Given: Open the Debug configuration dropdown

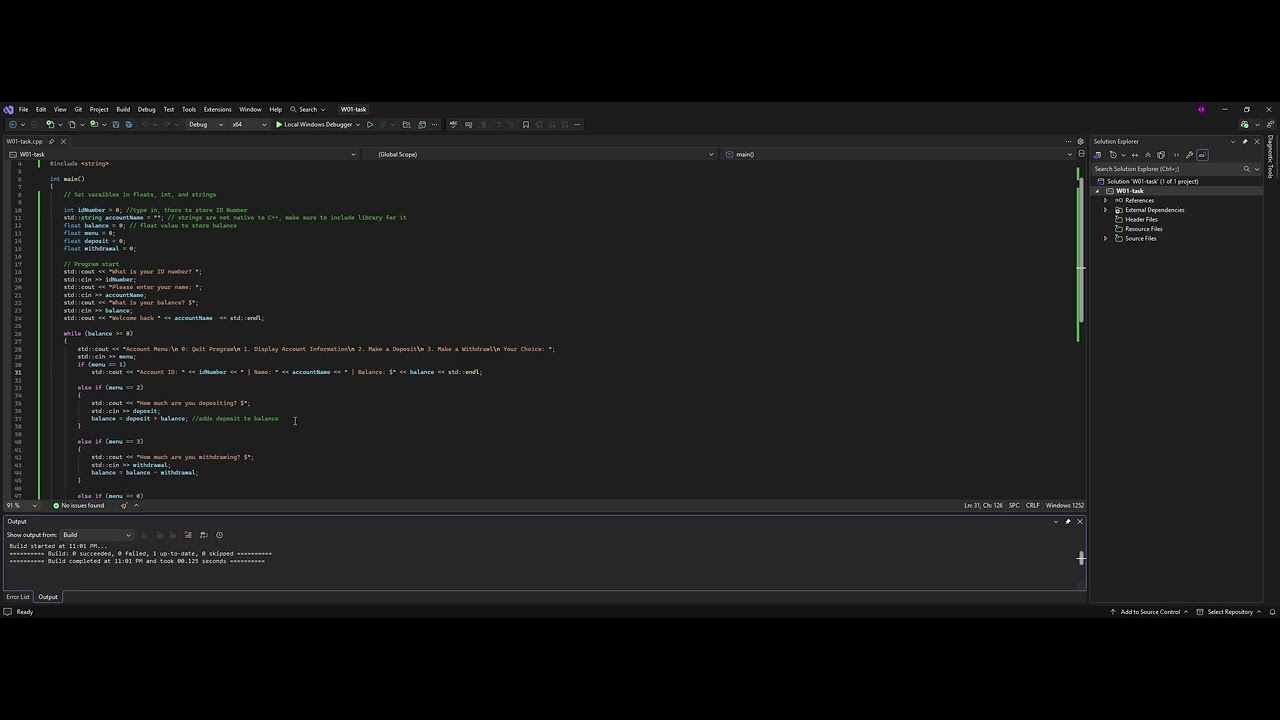Looking at the screenshot, I should (x=205, y=124).
